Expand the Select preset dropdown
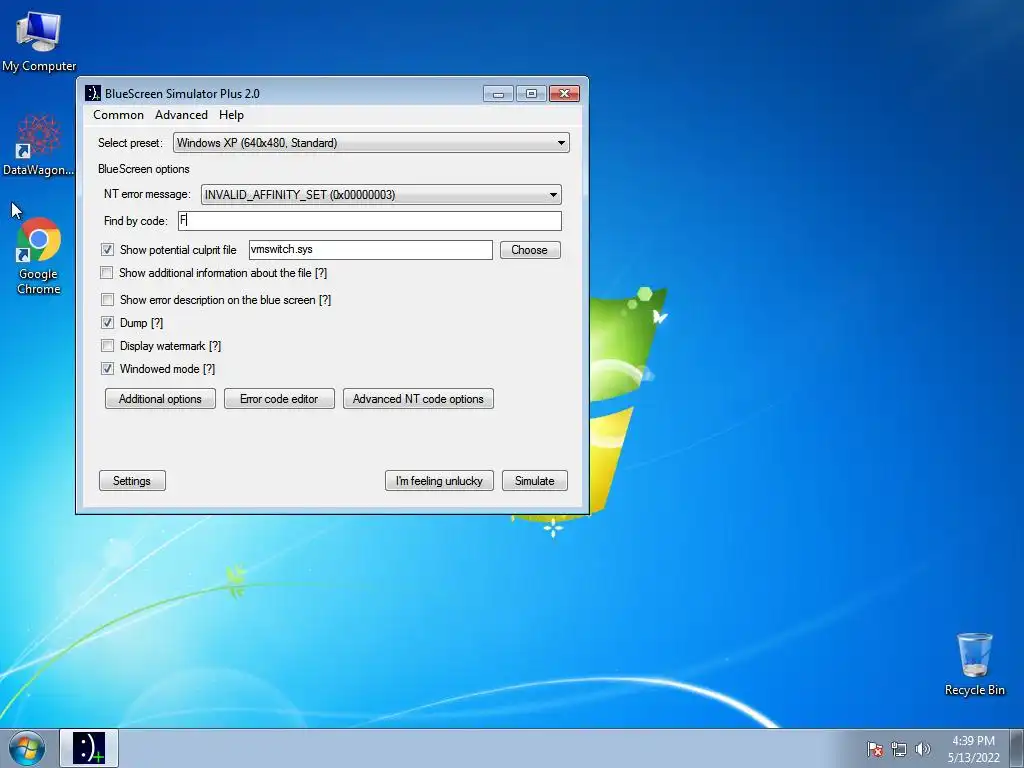 [x=371, y=142]
